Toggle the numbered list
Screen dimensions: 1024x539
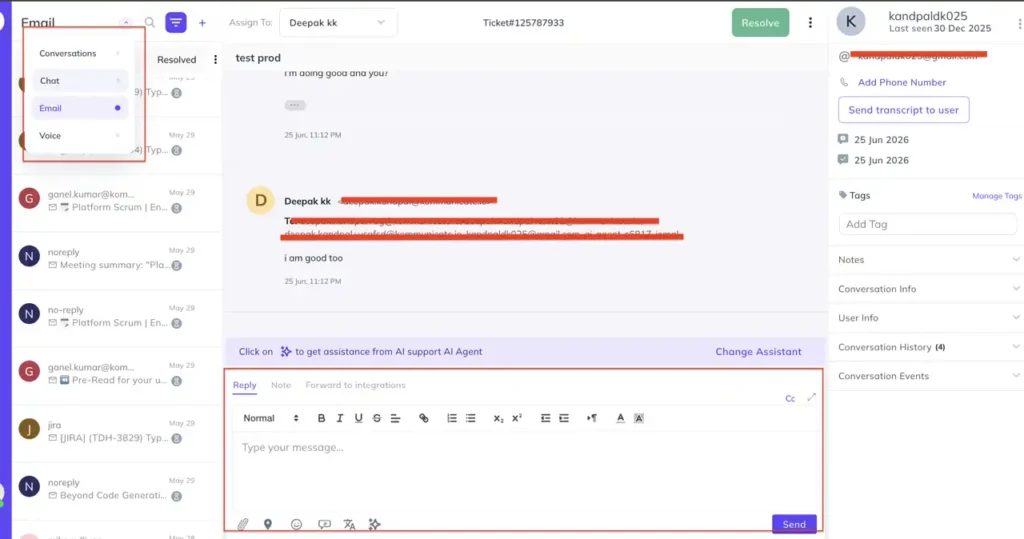(x=452, y=418)
